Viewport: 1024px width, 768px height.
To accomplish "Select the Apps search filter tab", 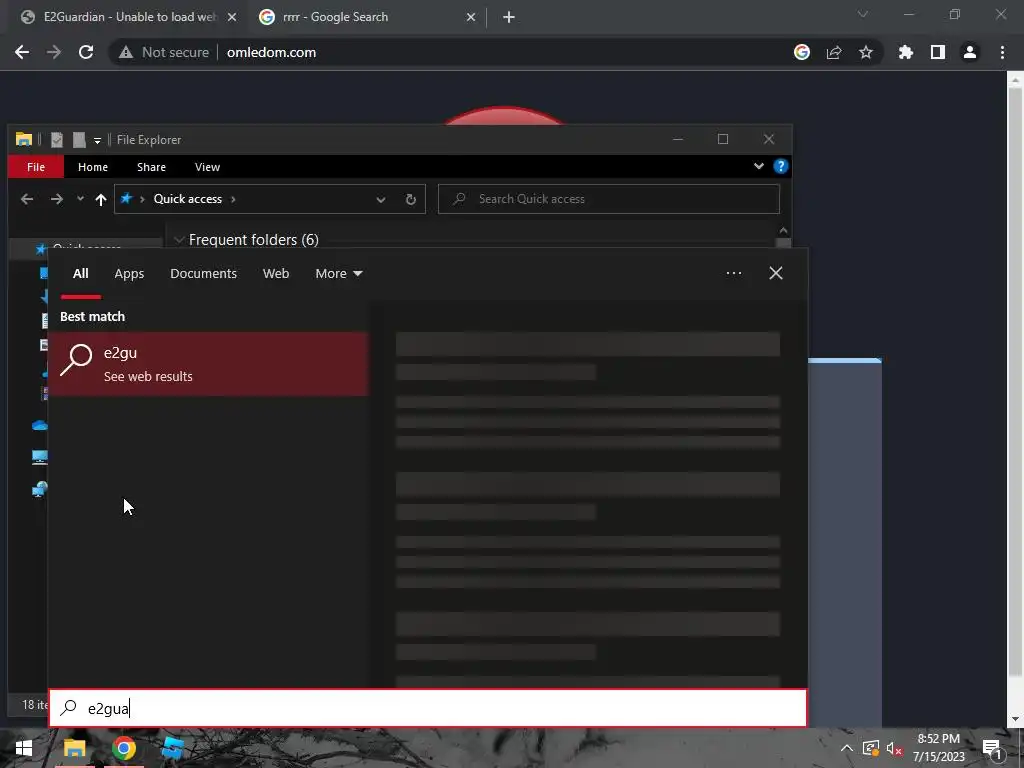I will [x=129, y=274].
